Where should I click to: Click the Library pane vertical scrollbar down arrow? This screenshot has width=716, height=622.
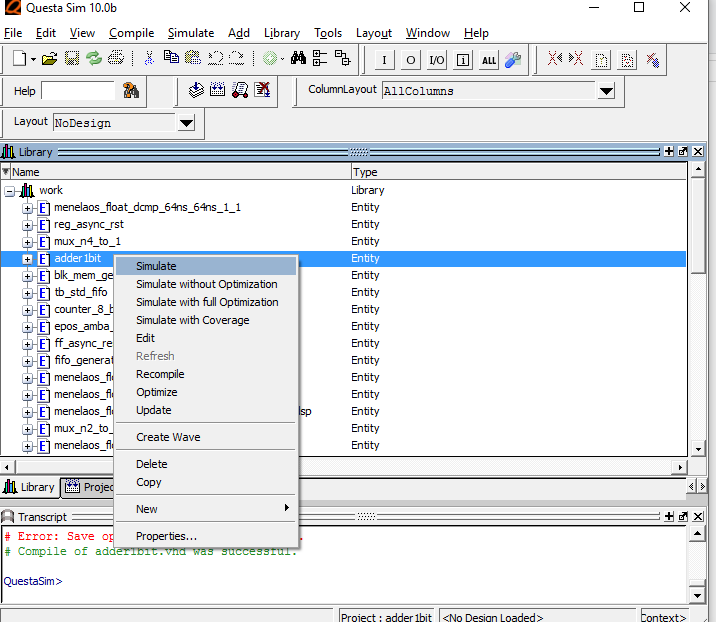click(x=698, y=449)
